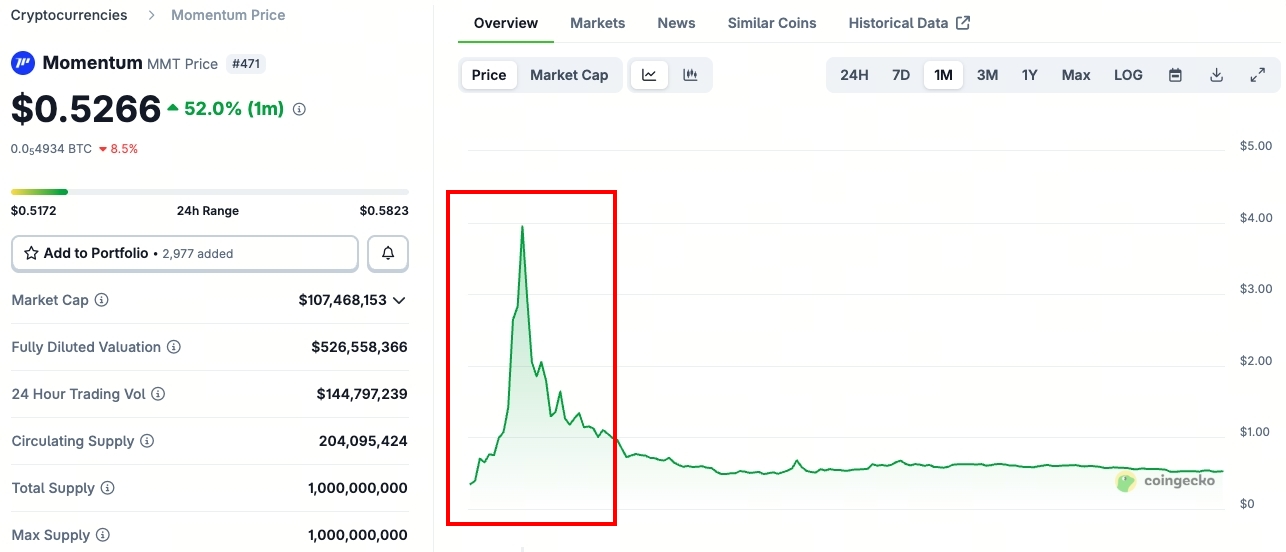This screenshot has height=552, width=1286.
Task: Open the News tab
Action: point(676,23)
